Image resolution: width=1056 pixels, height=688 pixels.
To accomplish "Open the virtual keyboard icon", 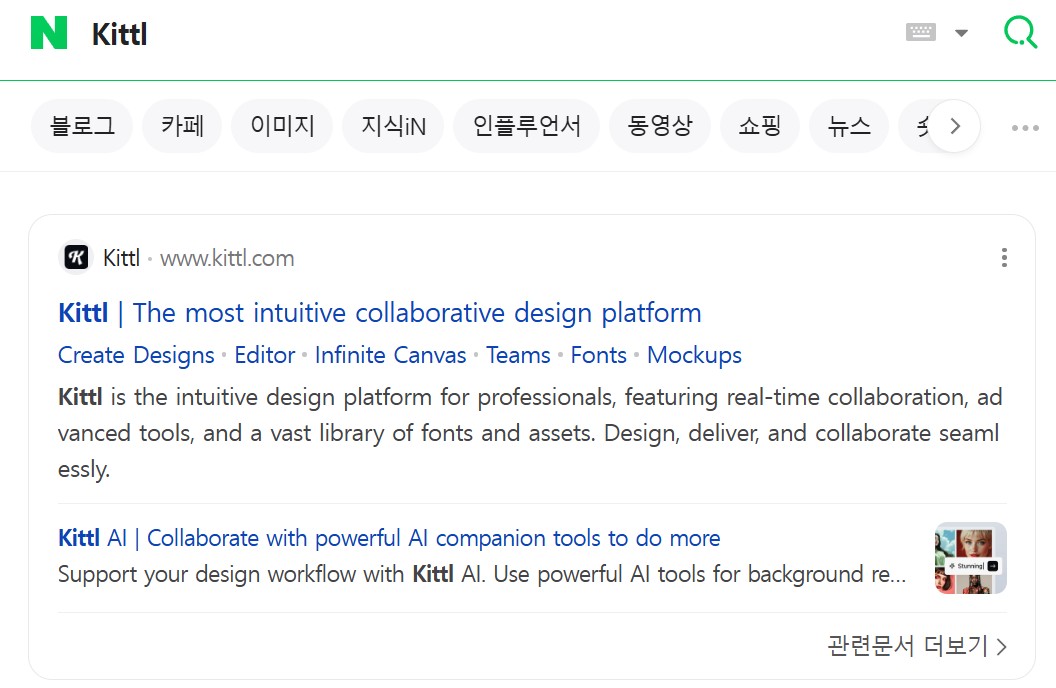I will point(921,32).
